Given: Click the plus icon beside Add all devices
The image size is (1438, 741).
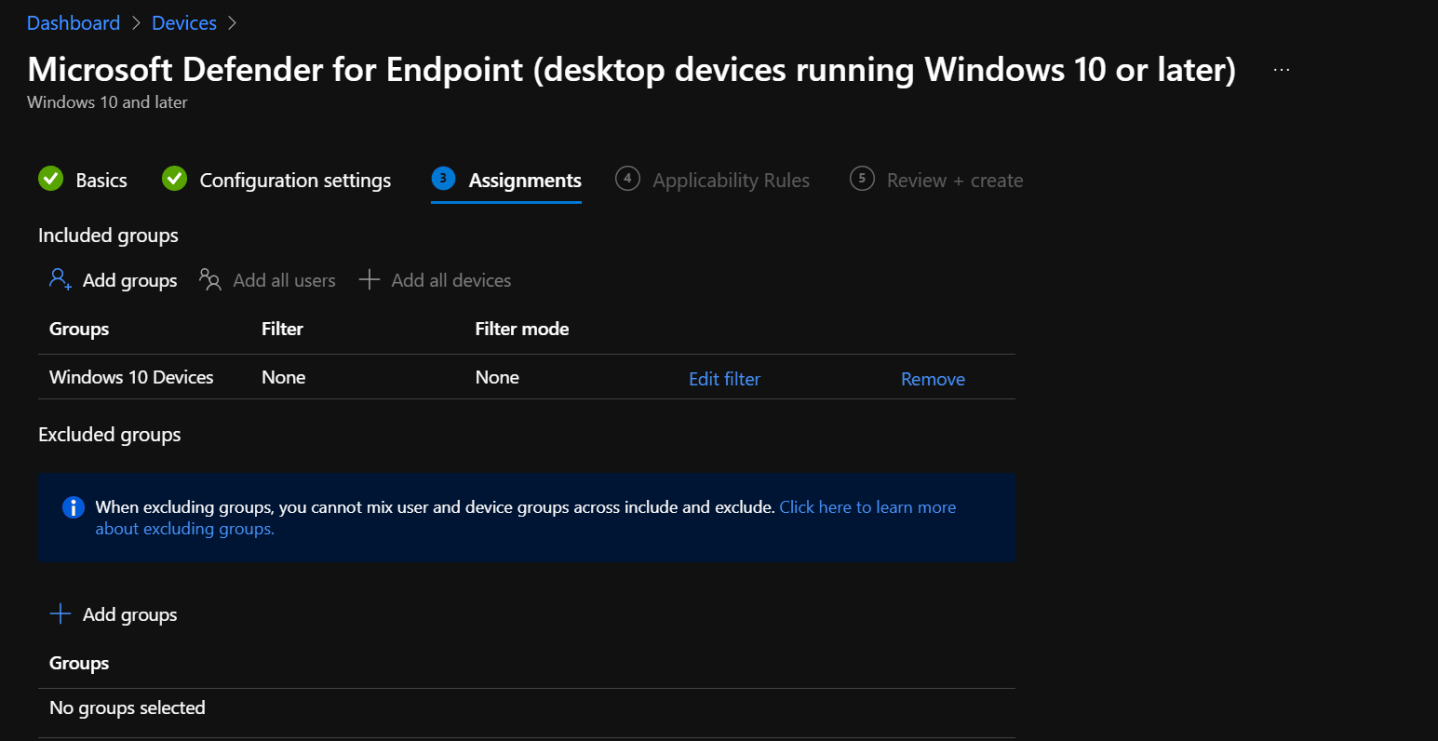Looking at the screenshot, I should [x=369, y=279].
